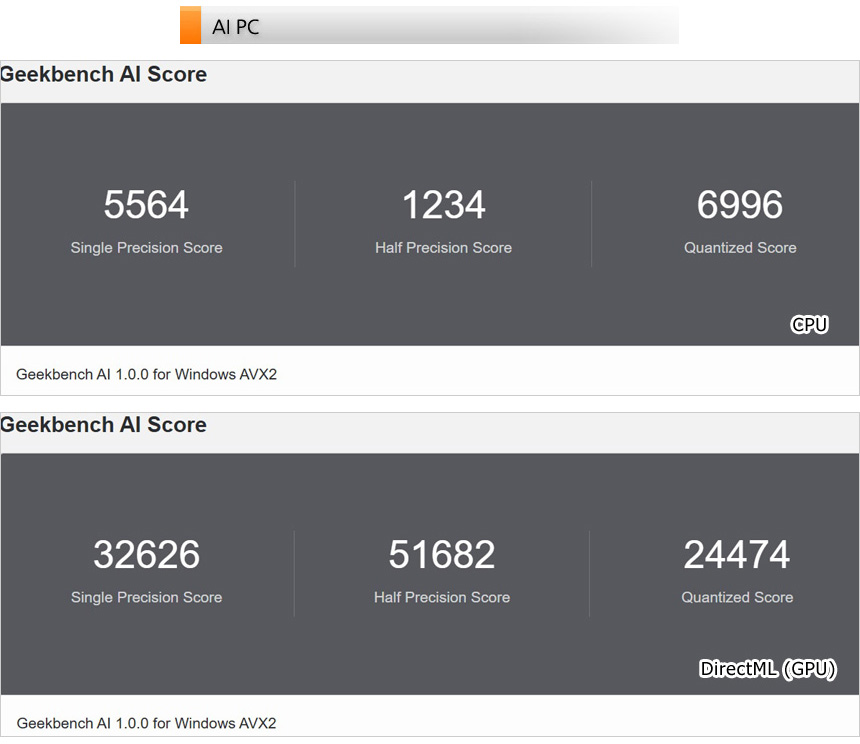The height and width of the screenshot is (744, 860).
Task: Select Quantized Score label under 24474
Action: coord(737,598)
